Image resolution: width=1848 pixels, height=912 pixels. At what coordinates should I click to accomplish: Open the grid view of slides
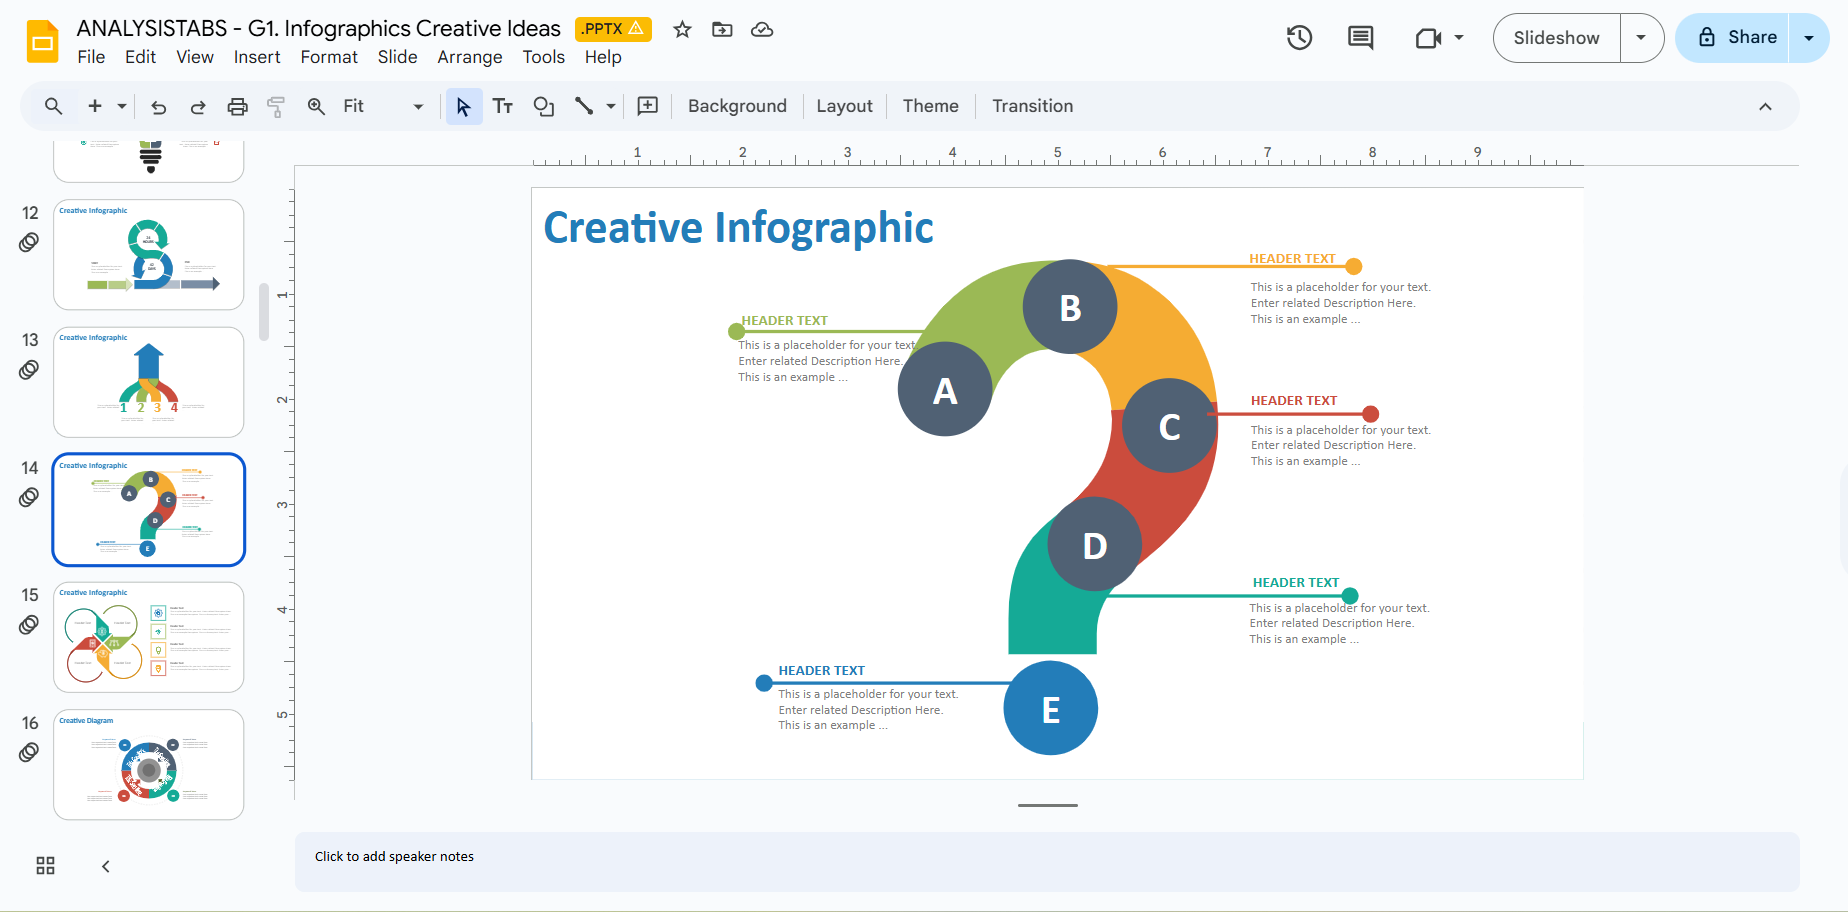click(46, 866)
